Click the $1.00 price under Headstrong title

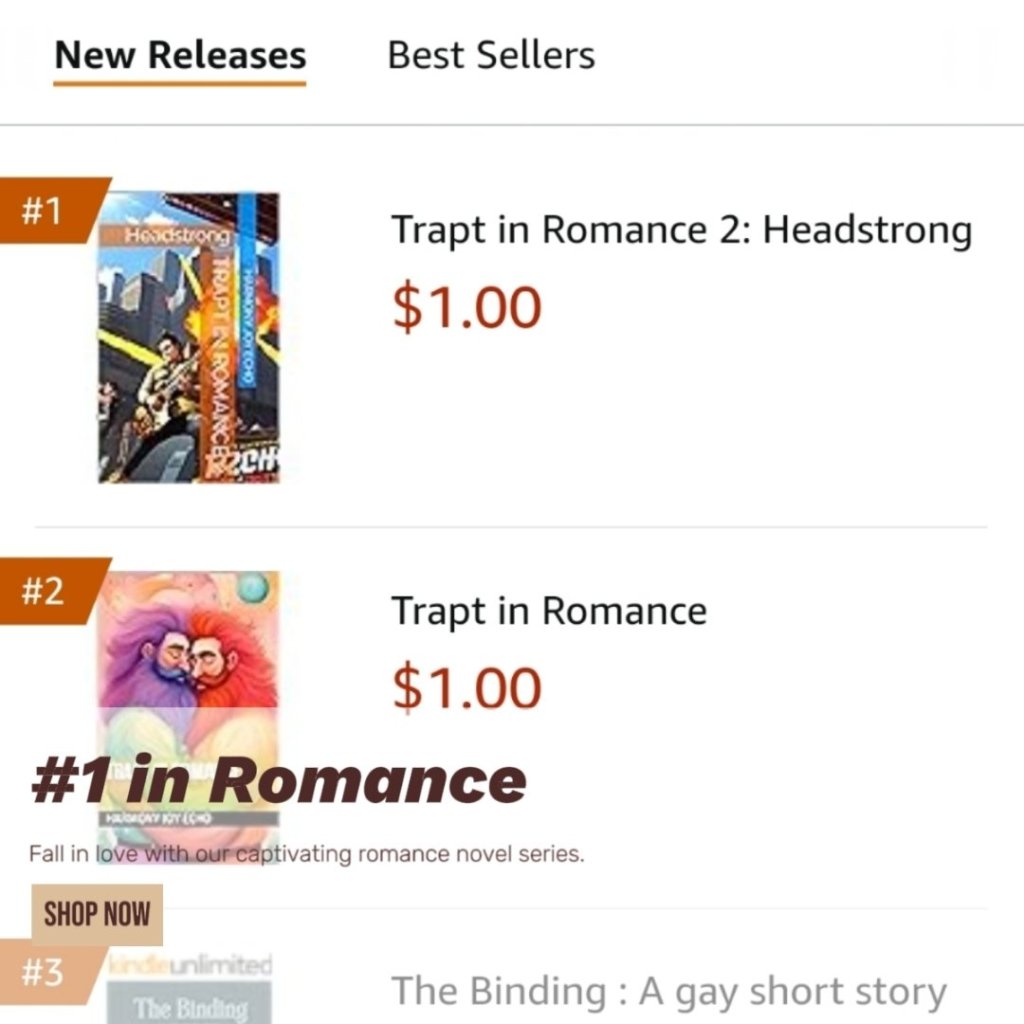pyautogui.click(x=466, y=307)
